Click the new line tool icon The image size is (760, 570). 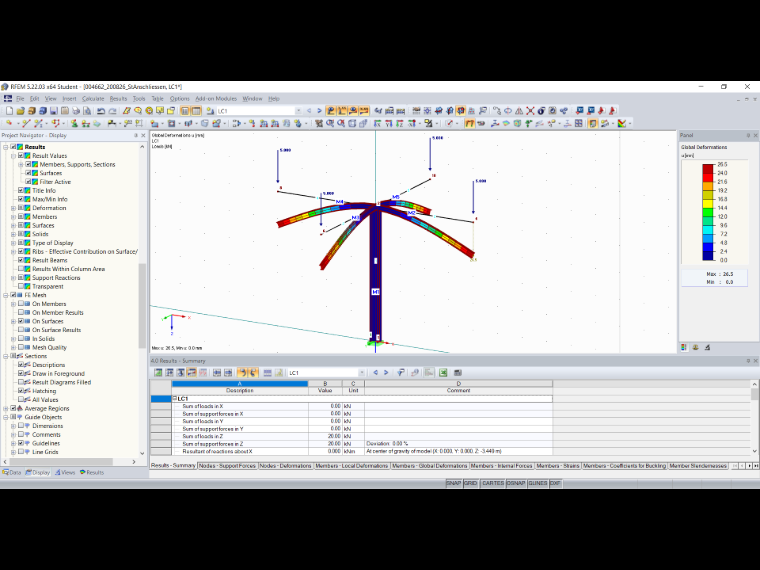point(26,124)
